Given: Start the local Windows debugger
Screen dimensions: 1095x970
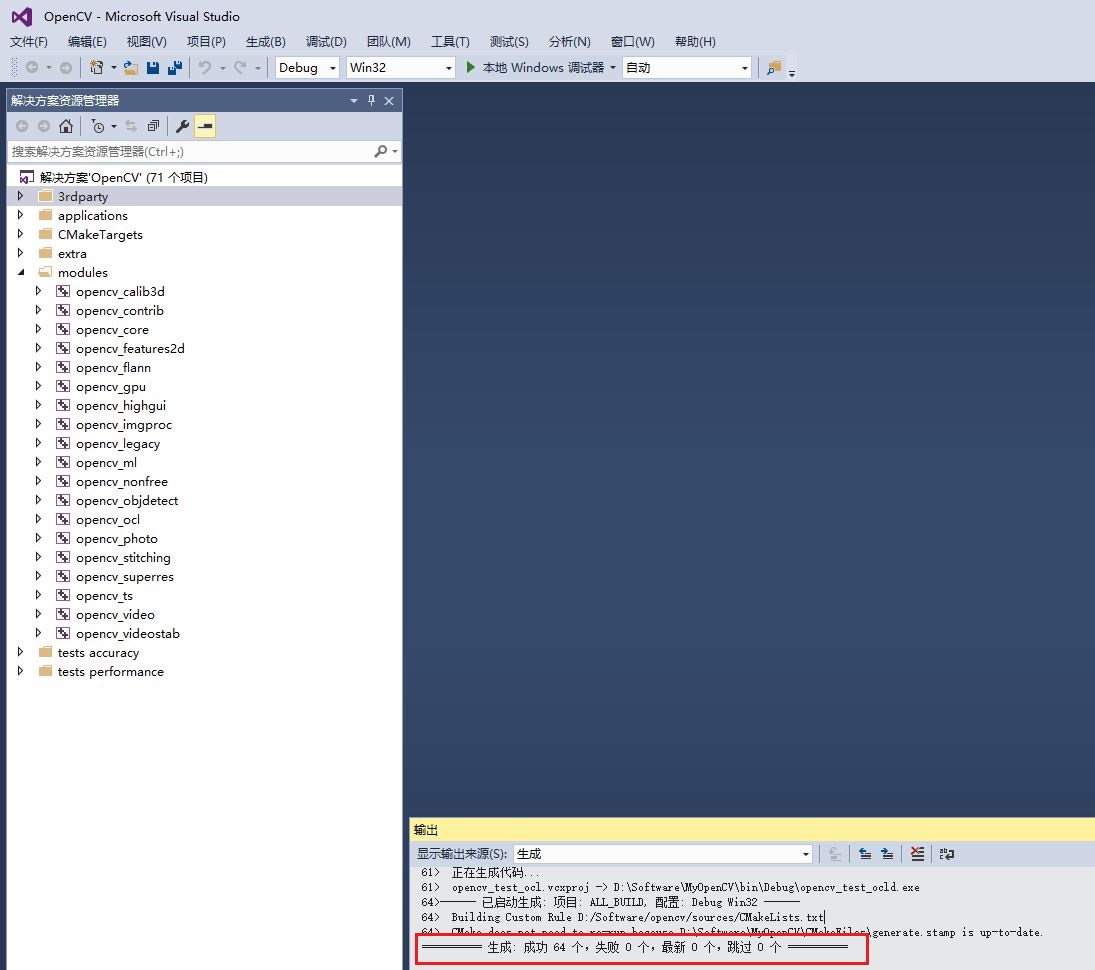Looking at the screenshot, I should [535, 68].
